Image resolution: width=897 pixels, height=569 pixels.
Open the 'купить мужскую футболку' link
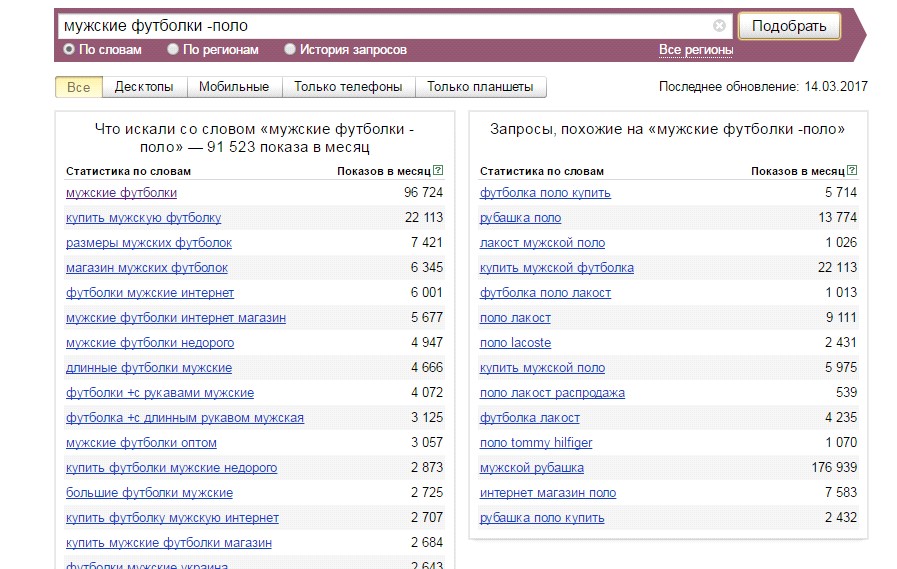coord(143,218)
